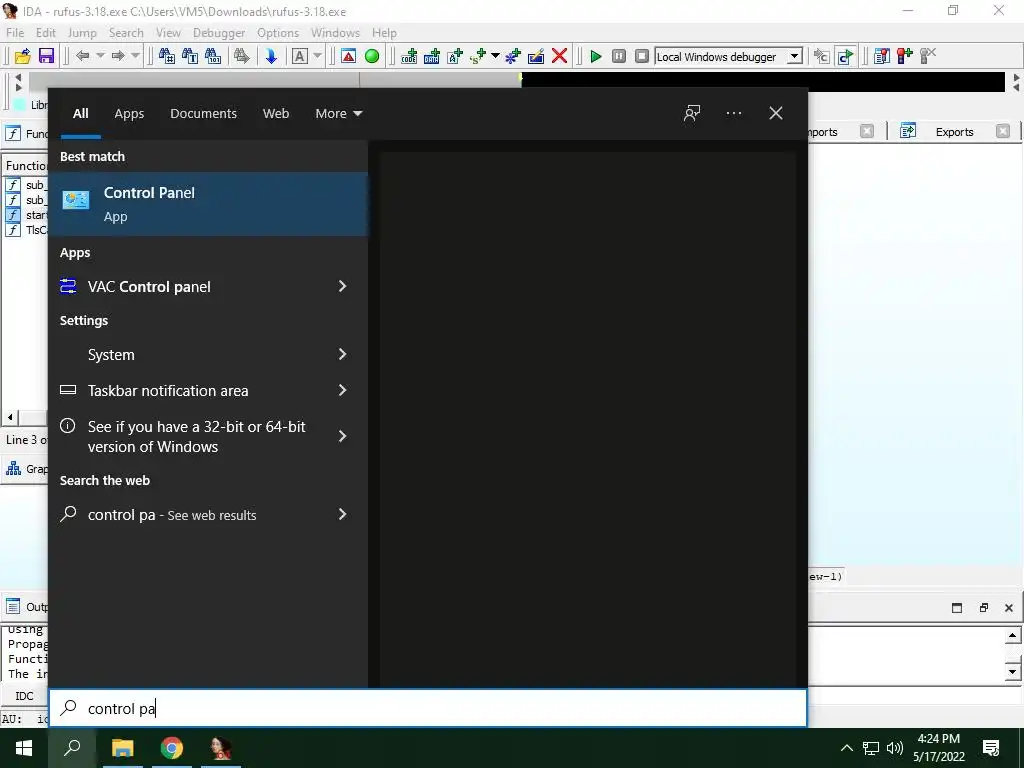
Task: Expand the System result chevron
Action: [x=342, y=354]
